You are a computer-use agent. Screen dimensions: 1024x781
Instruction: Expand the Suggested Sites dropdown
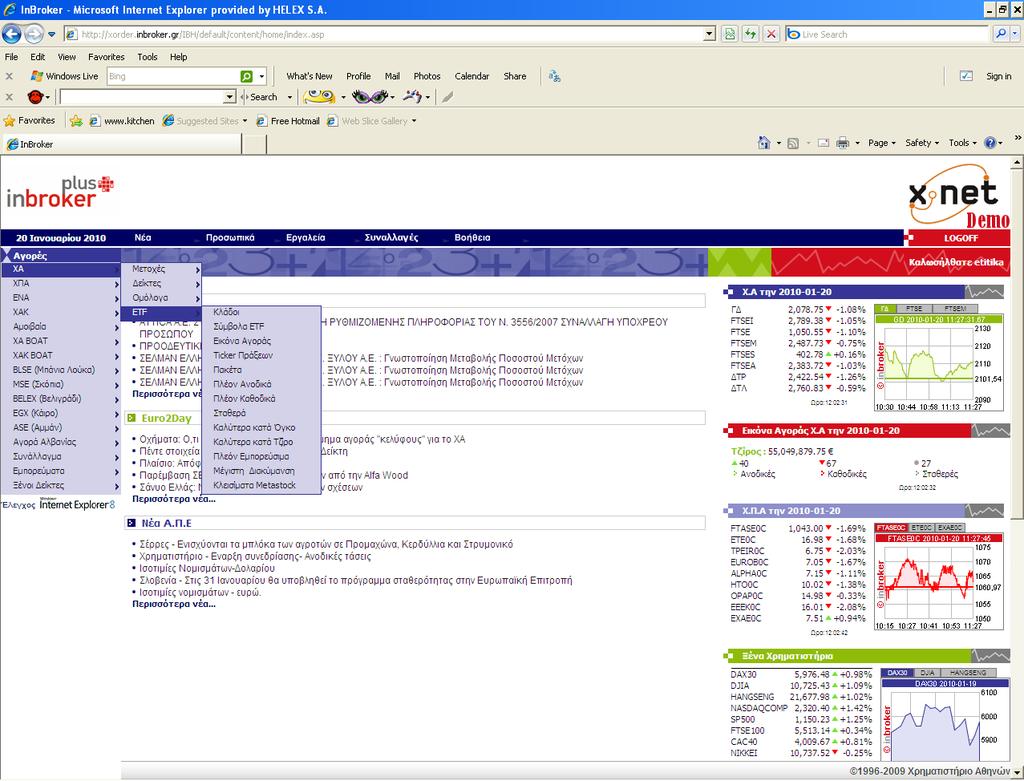click(x=245, y=121)
